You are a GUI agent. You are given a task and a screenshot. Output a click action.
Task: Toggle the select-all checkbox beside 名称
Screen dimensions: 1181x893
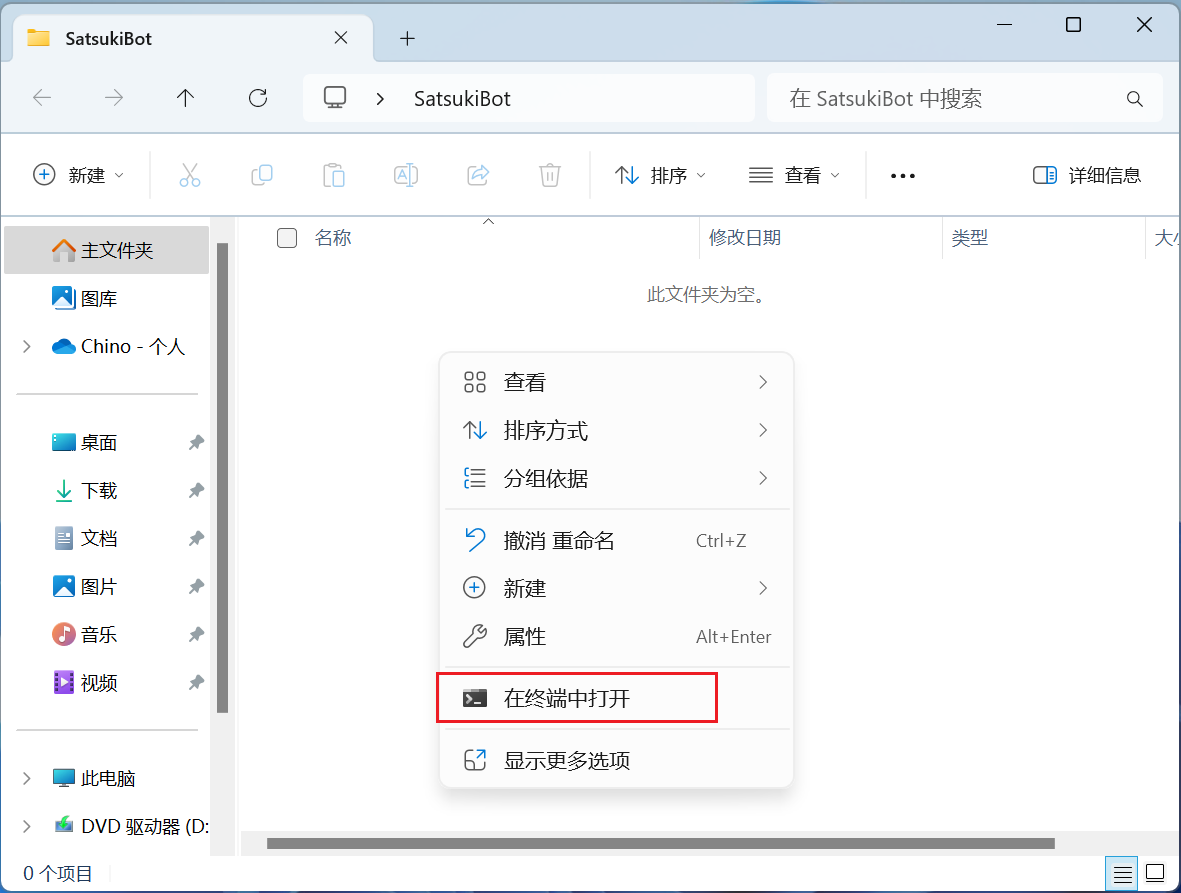click(287, 238)
